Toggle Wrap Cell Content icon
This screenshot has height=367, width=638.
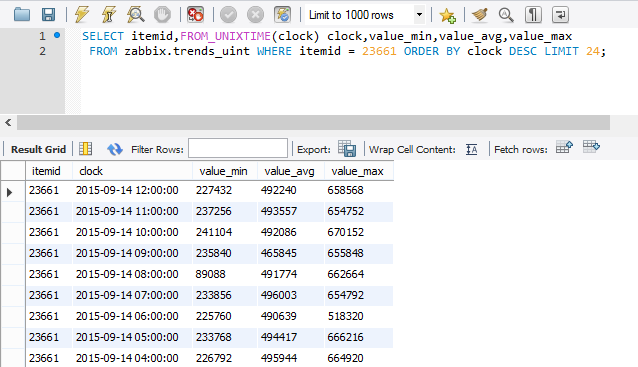tap(472, 149)
